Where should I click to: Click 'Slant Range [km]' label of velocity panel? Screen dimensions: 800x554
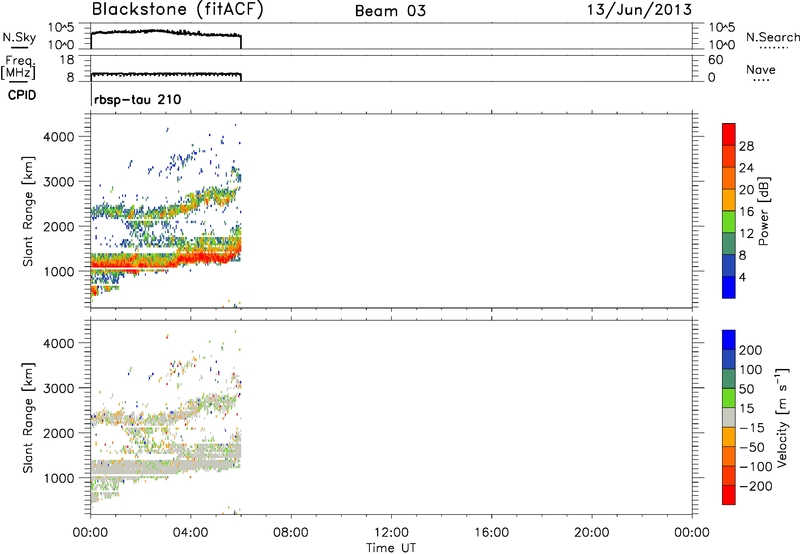click(28, 418)
